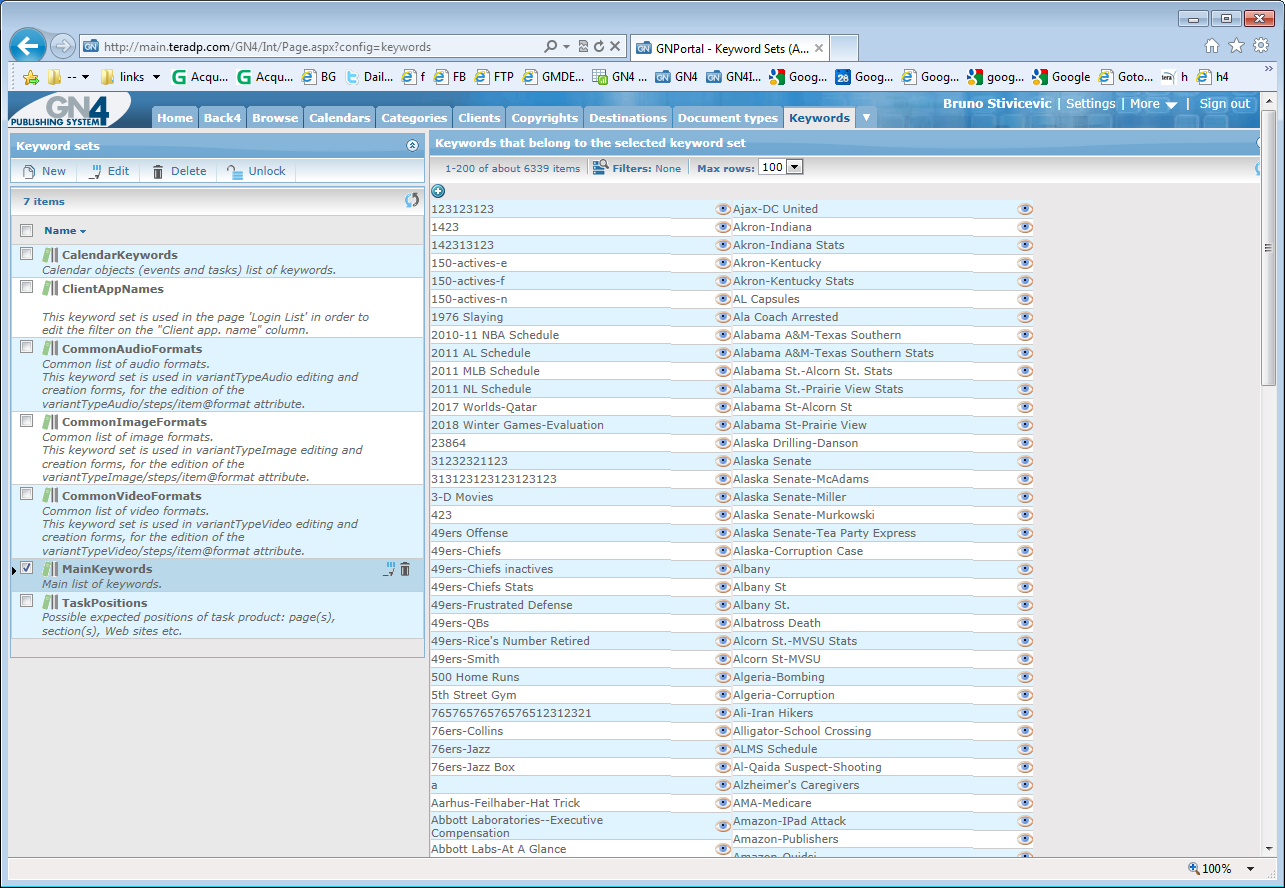Select the Alligator-School Crossing keyword
This screenshot has height=888, width=1285.
tap(802, 731)
